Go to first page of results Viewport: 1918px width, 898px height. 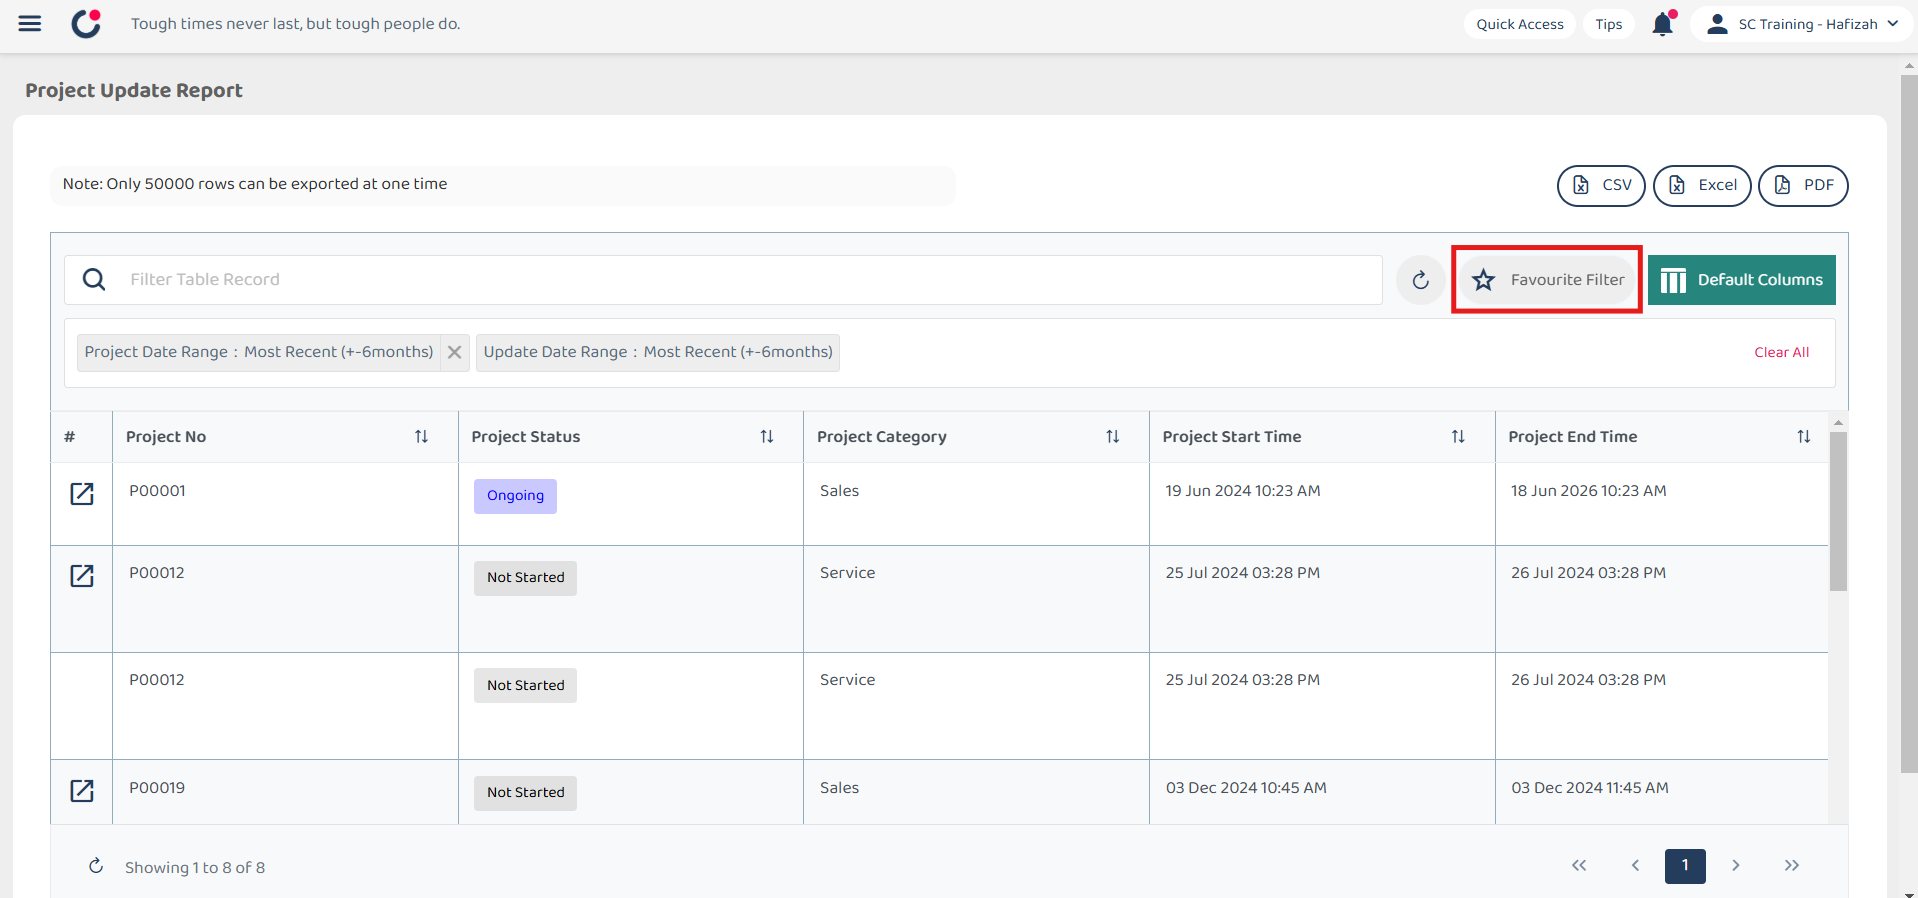1579,866
